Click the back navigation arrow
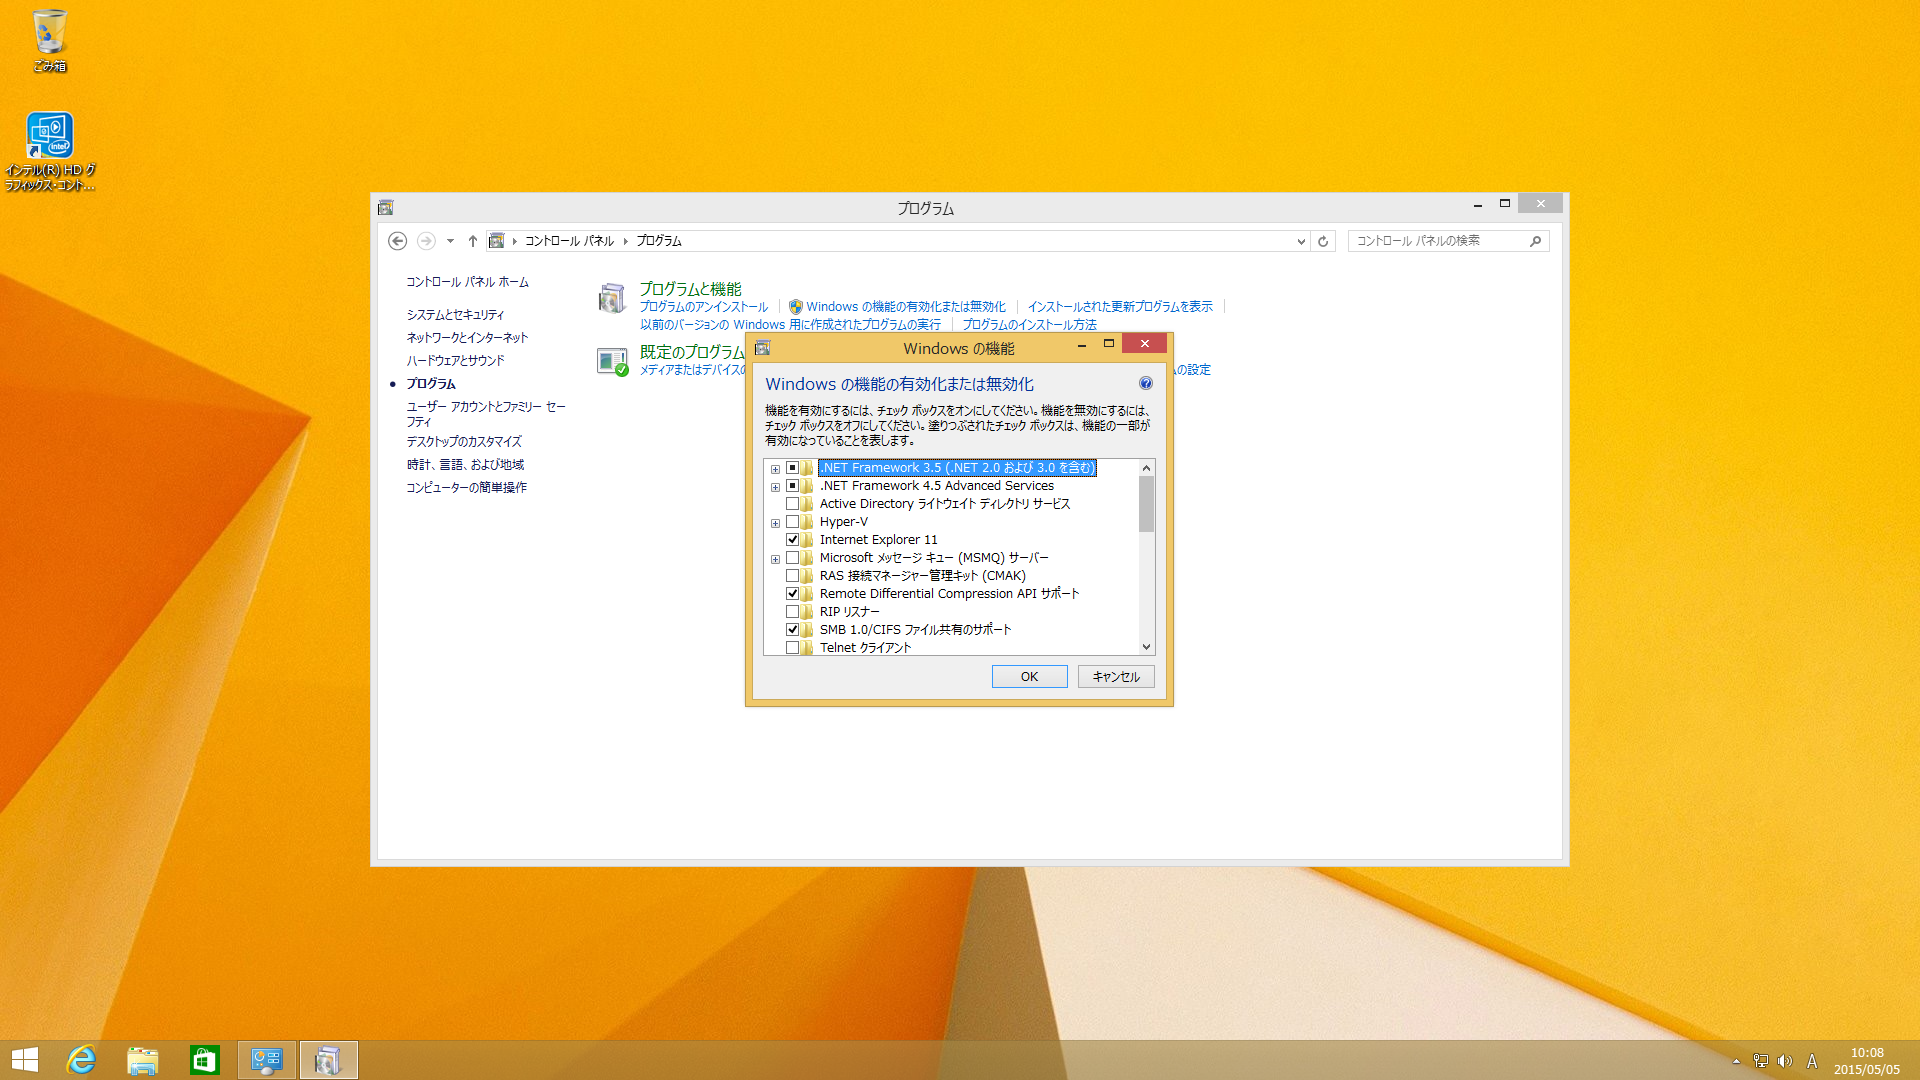 [x=397, y=241]
